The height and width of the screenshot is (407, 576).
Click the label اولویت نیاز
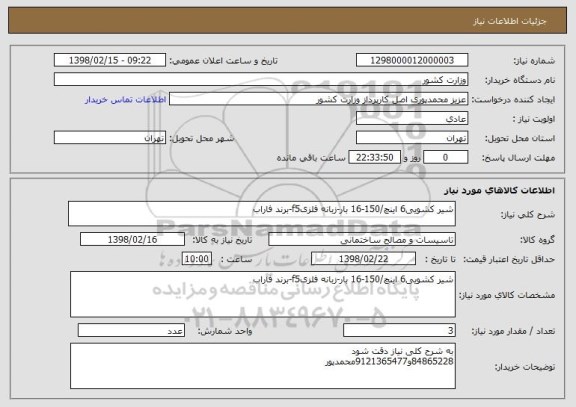[x=534, y=119]
